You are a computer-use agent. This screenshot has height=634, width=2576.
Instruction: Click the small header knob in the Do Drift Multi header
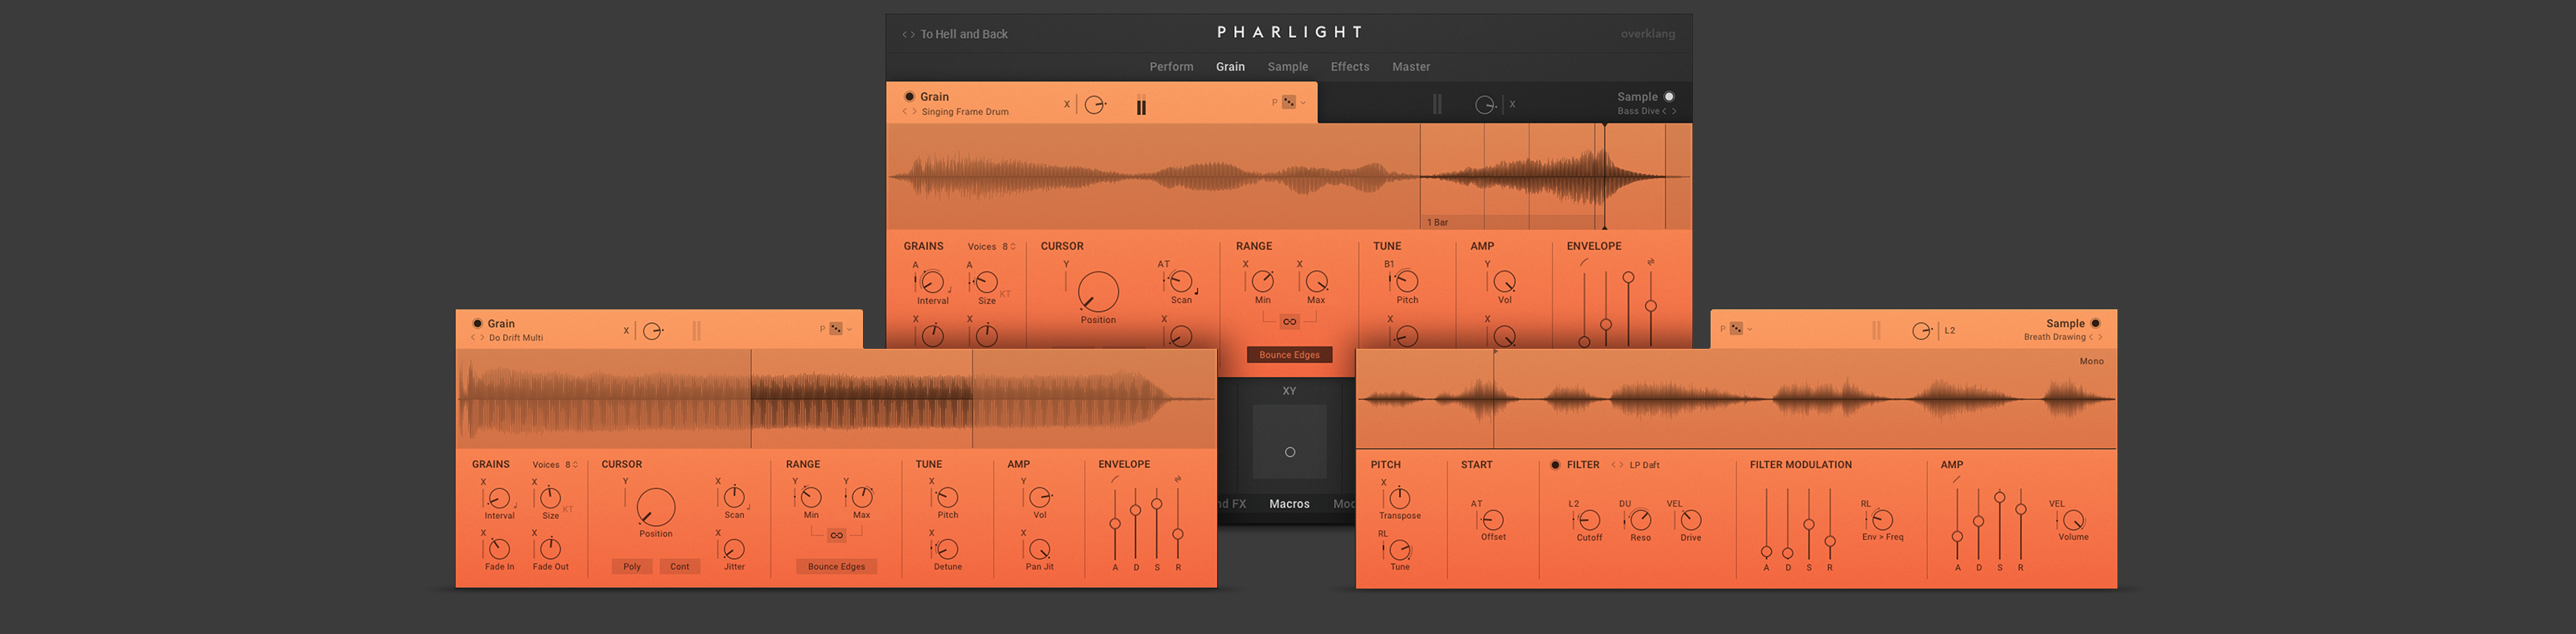652,331
